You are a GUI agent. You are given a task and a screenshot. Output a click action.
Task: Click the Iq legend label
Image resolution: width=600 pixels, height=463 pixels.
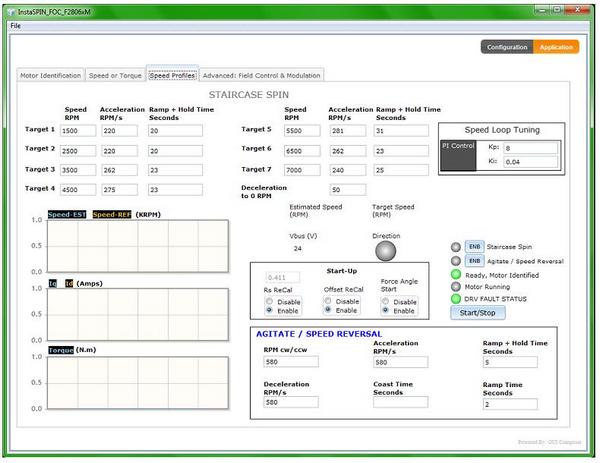(52, 284)
